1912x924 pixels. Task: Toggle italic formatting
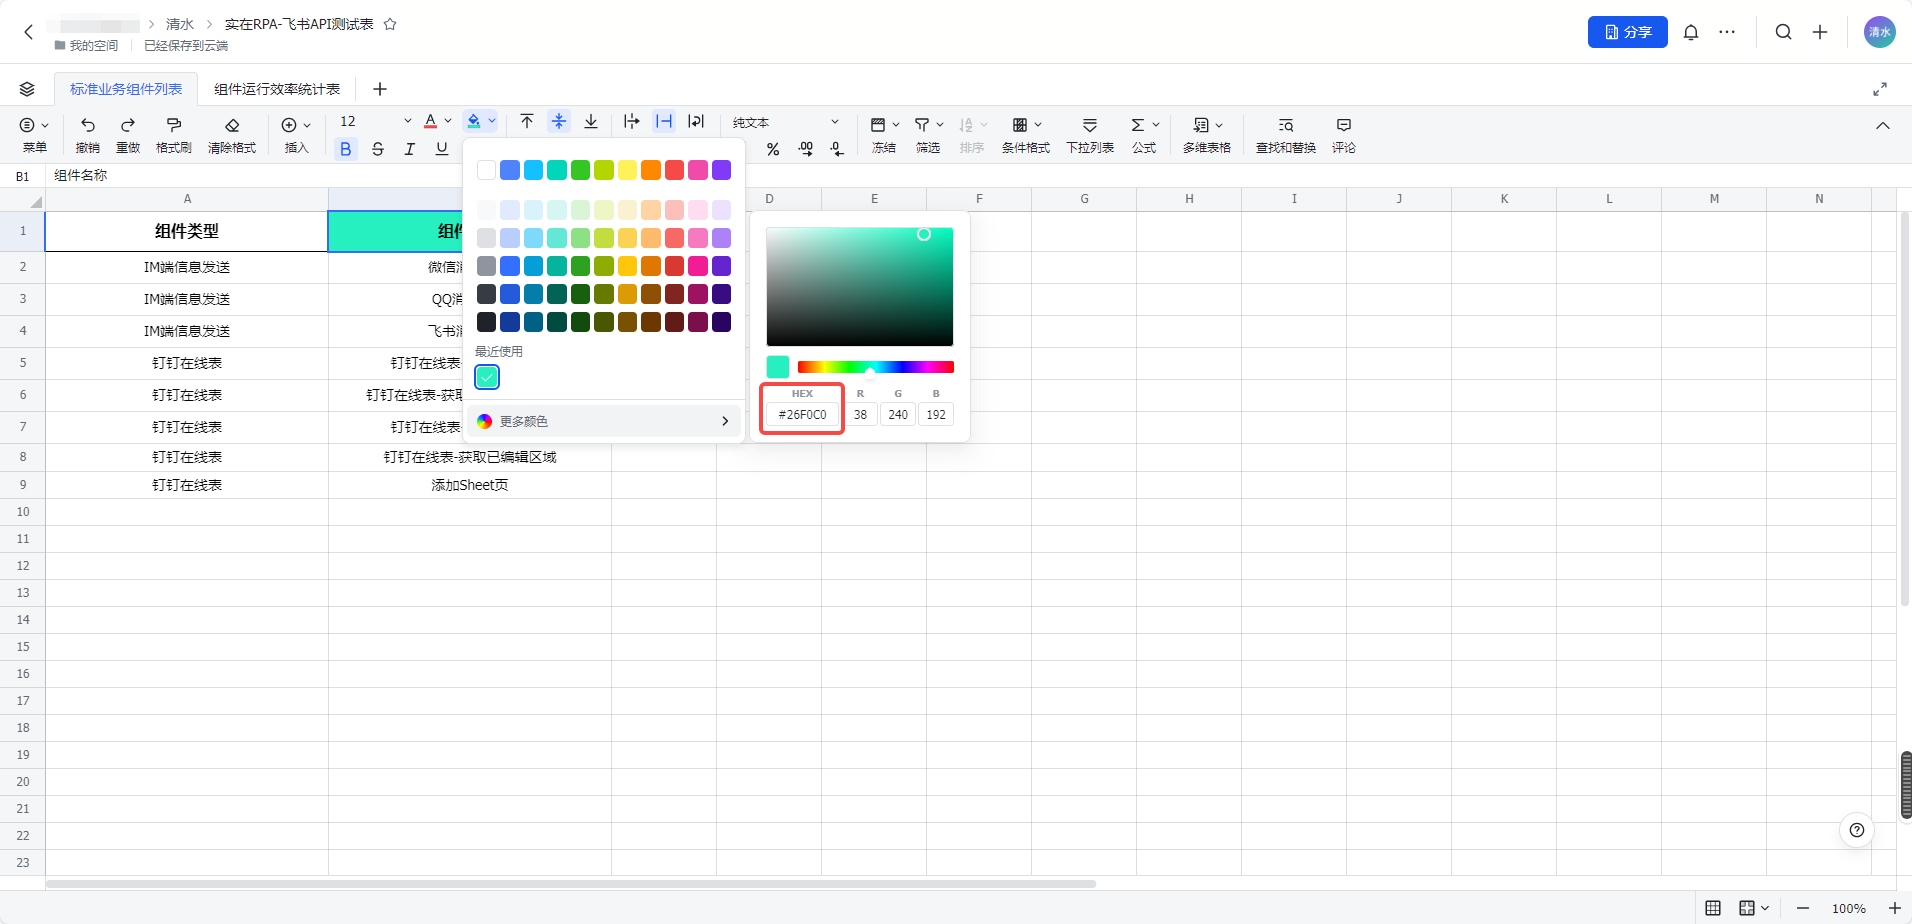pos(410,149)
